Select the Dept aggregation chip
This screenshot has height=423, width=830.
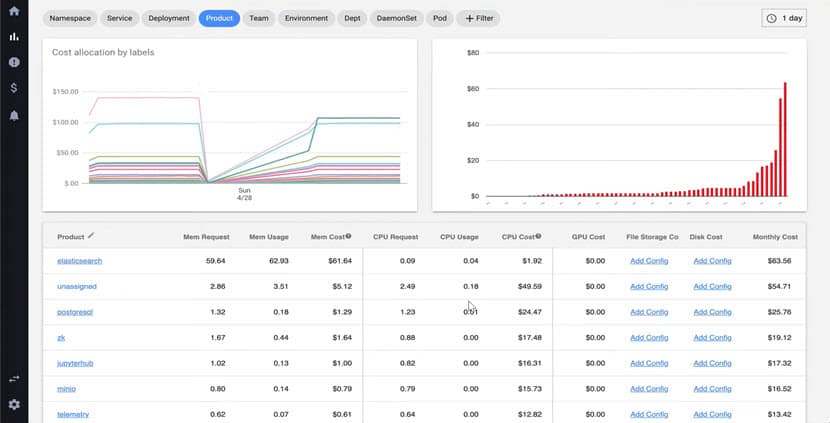pos(352,18)
